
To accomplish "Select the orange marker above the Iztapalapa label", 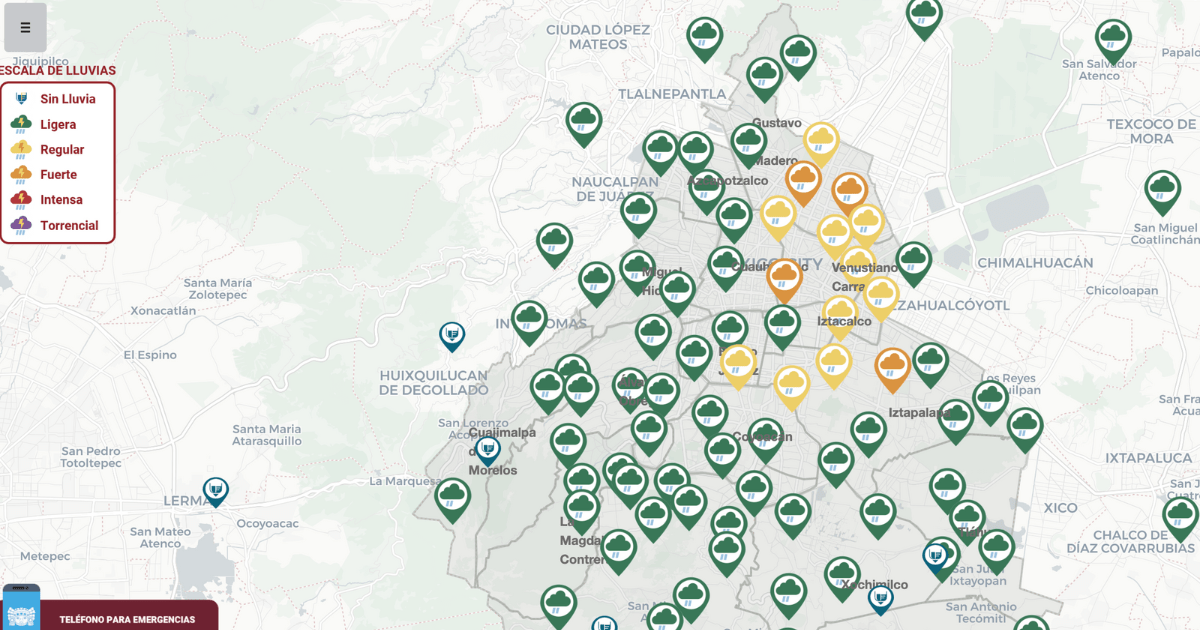I will pos(892,367).
